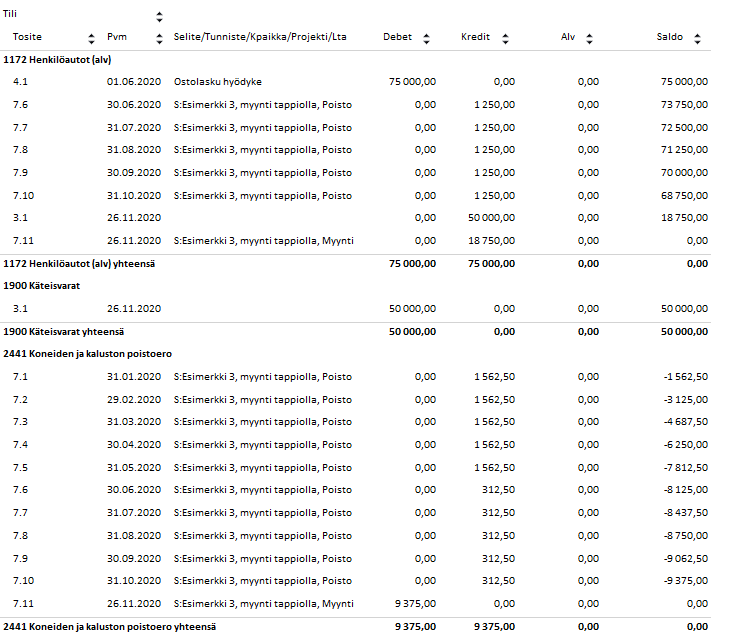Click saldo value -8 750,00
The height and width of the screenshot is (638, 730).
686,536
